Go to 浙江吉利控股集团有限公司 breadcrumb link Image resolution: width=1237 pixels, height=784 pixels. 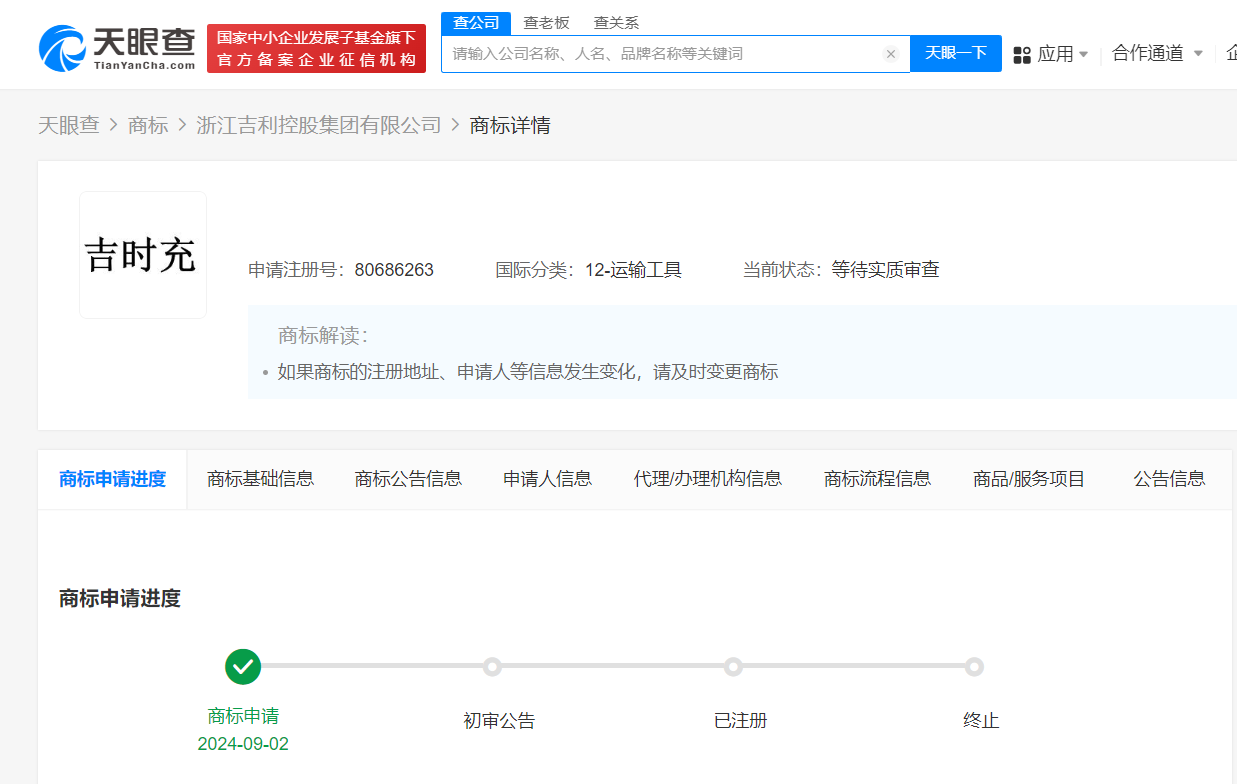319,125
